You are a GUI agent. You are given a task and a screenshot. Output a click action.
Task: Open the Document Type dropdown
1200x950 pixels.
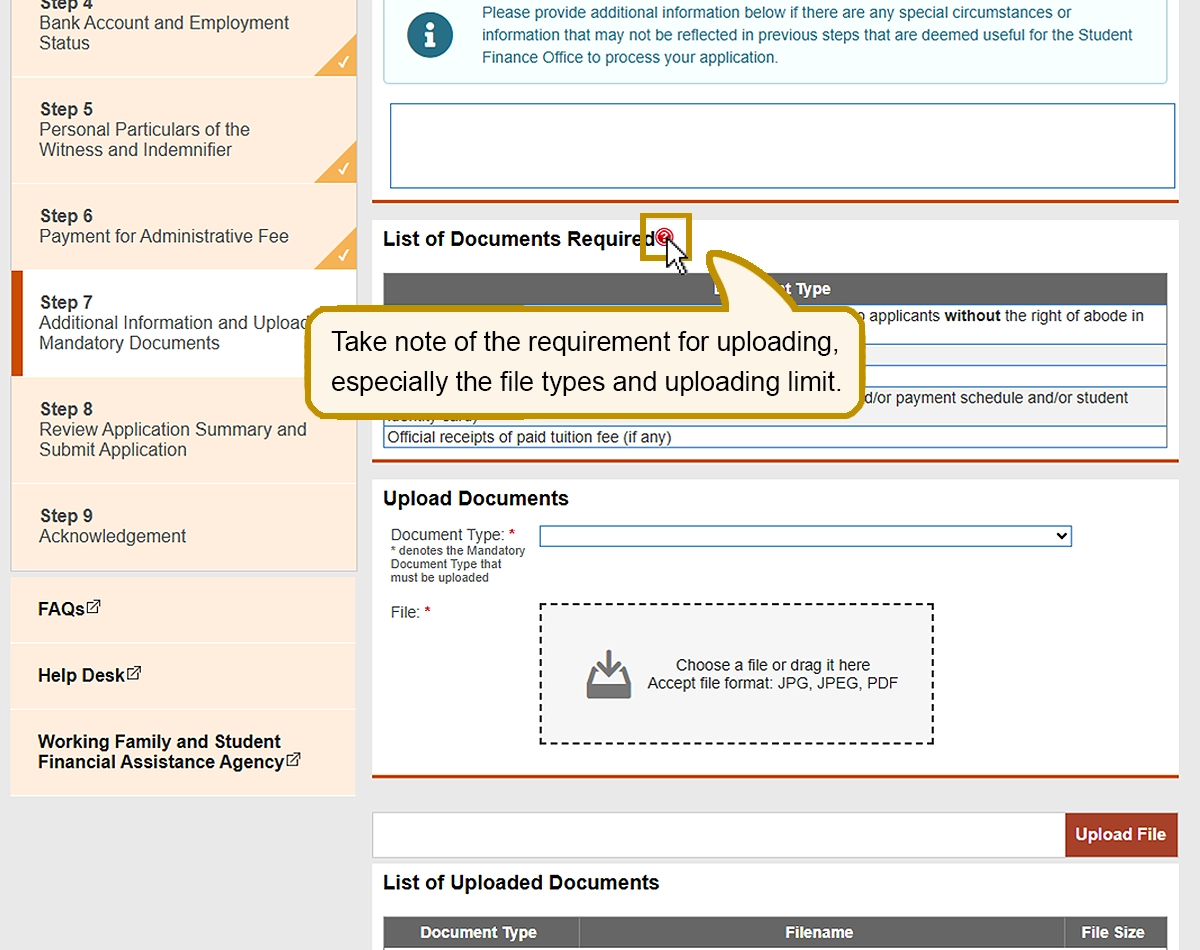tap(805, 536)
